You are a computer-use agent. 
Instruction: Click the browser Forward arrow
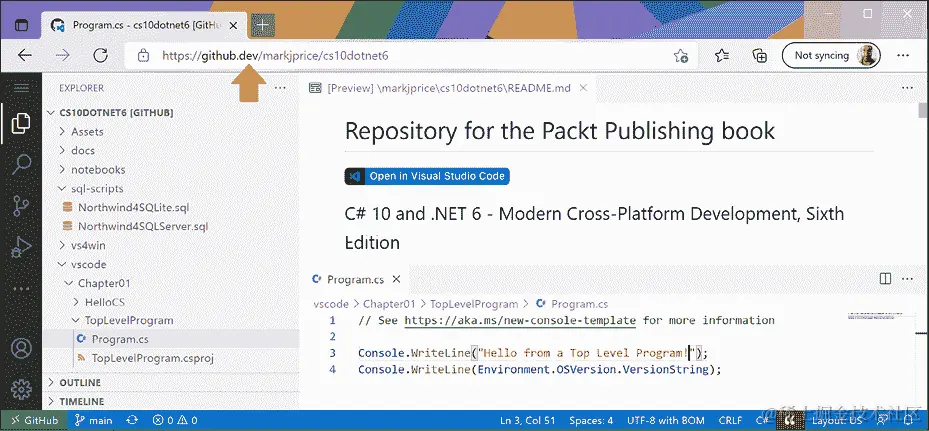click(x=62, y=56)
